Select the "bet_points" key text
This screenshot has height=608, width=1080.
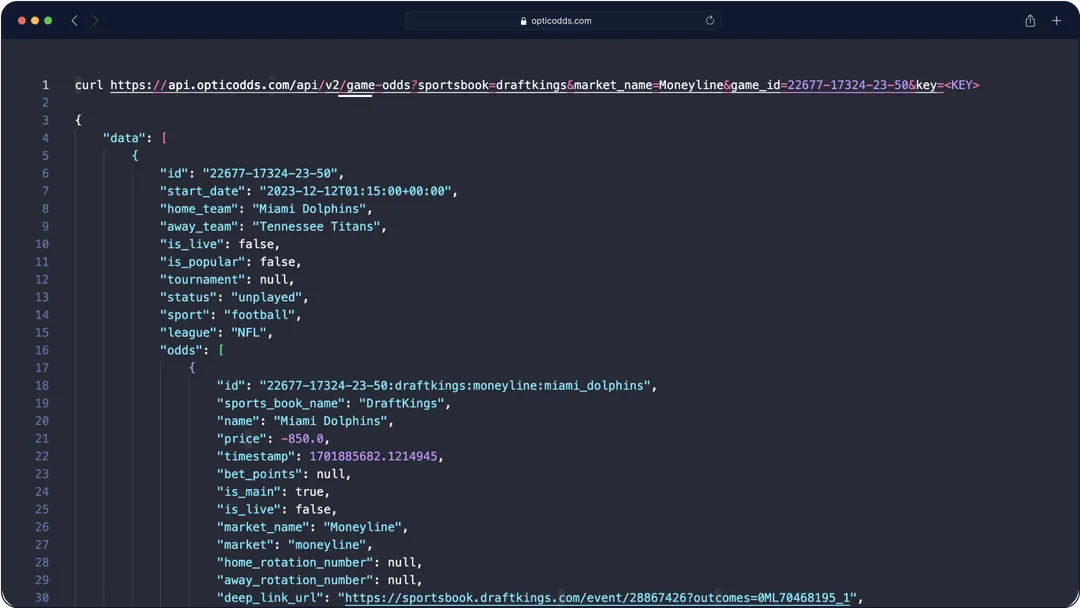pyautogui.click(x=259, y=474)
